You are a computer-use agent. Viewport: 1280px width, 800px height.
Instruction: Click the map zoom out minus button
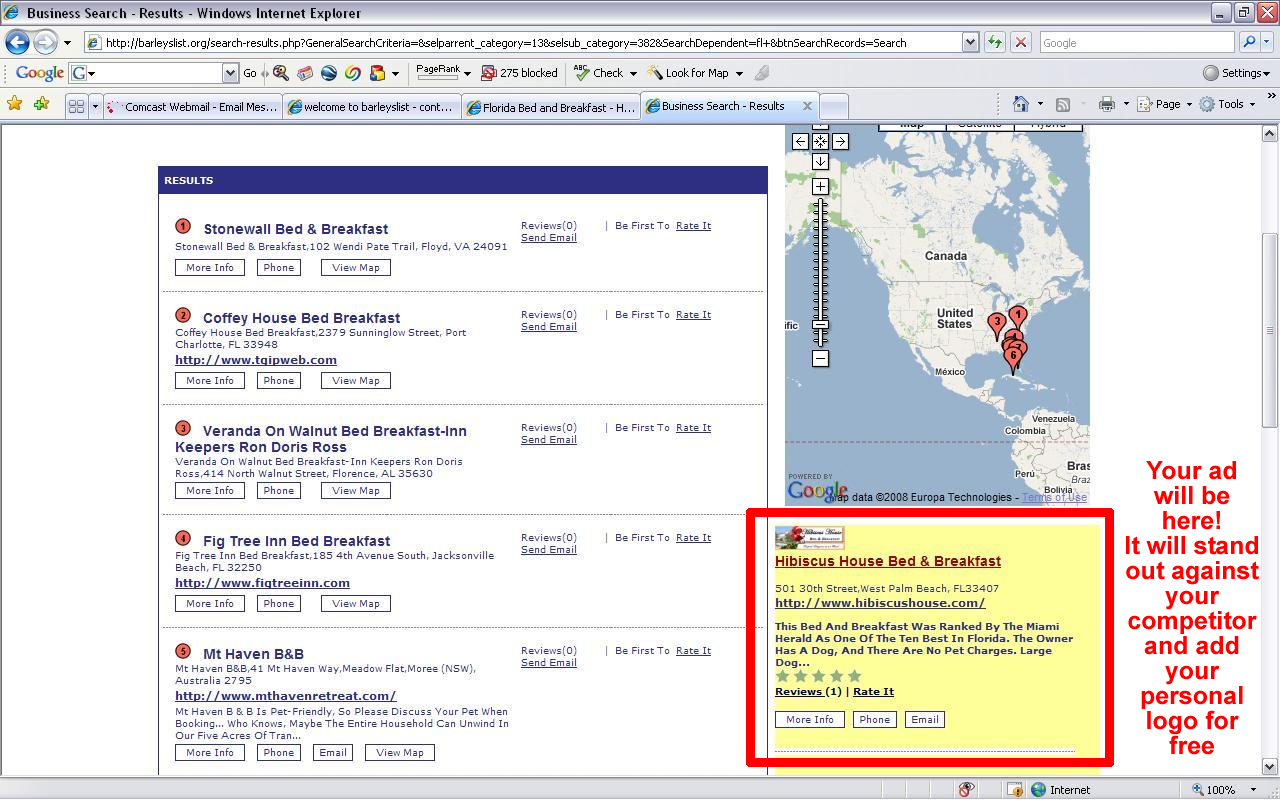tap(820, 358)
